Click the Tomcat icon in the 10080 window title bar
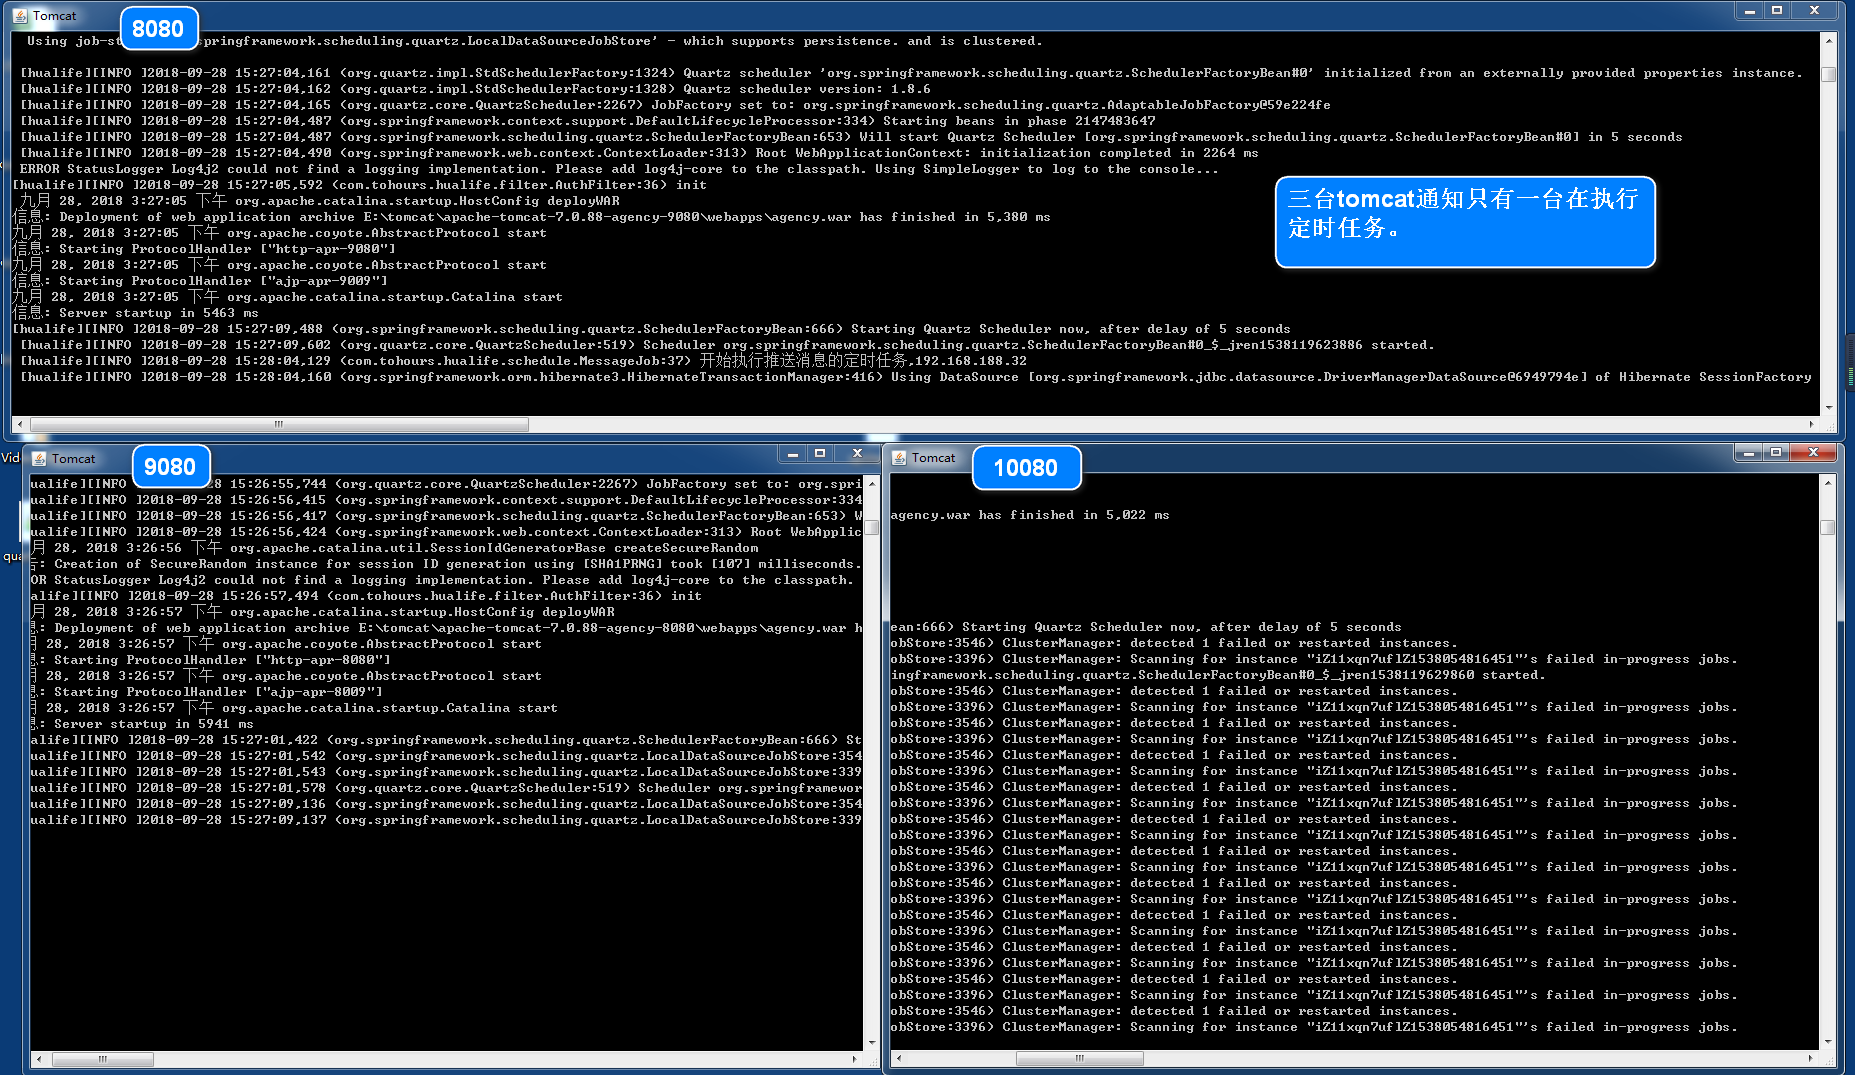 899,458
